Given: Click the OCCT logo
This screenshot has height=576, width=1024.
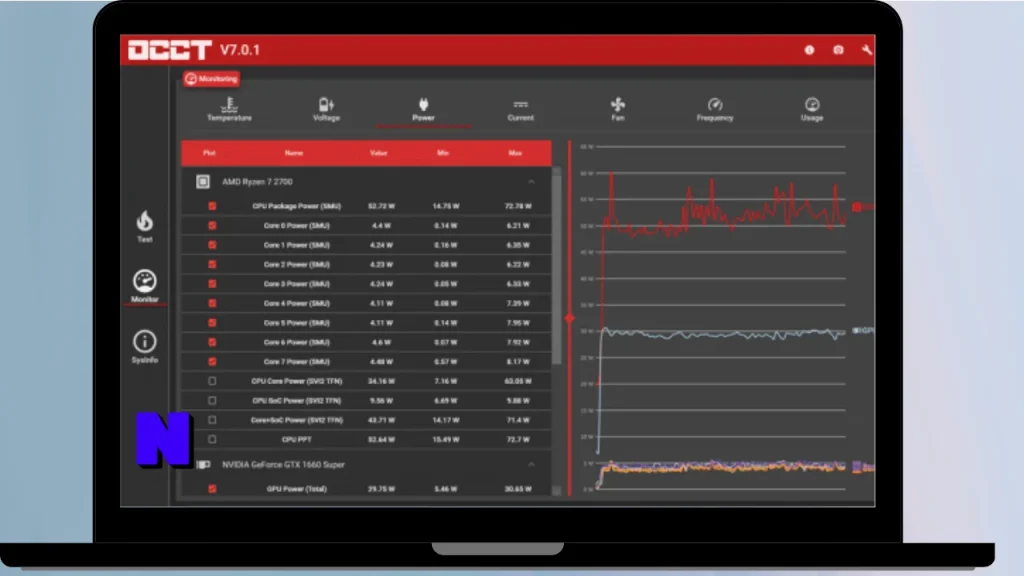Looking at the screenshot, I should click(x=170, y=50).
